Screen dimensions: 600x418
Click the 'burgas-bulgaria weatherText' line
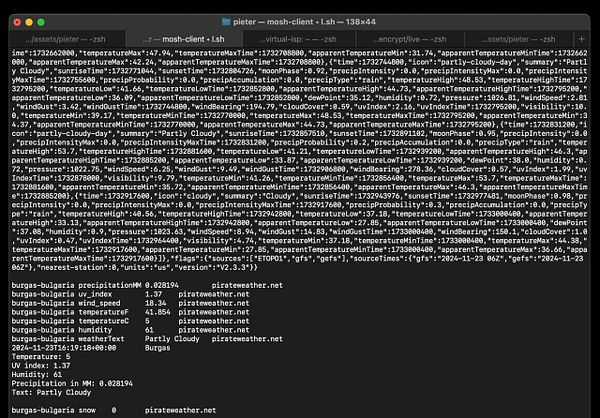pyautogui.click(x=147, y=339)
